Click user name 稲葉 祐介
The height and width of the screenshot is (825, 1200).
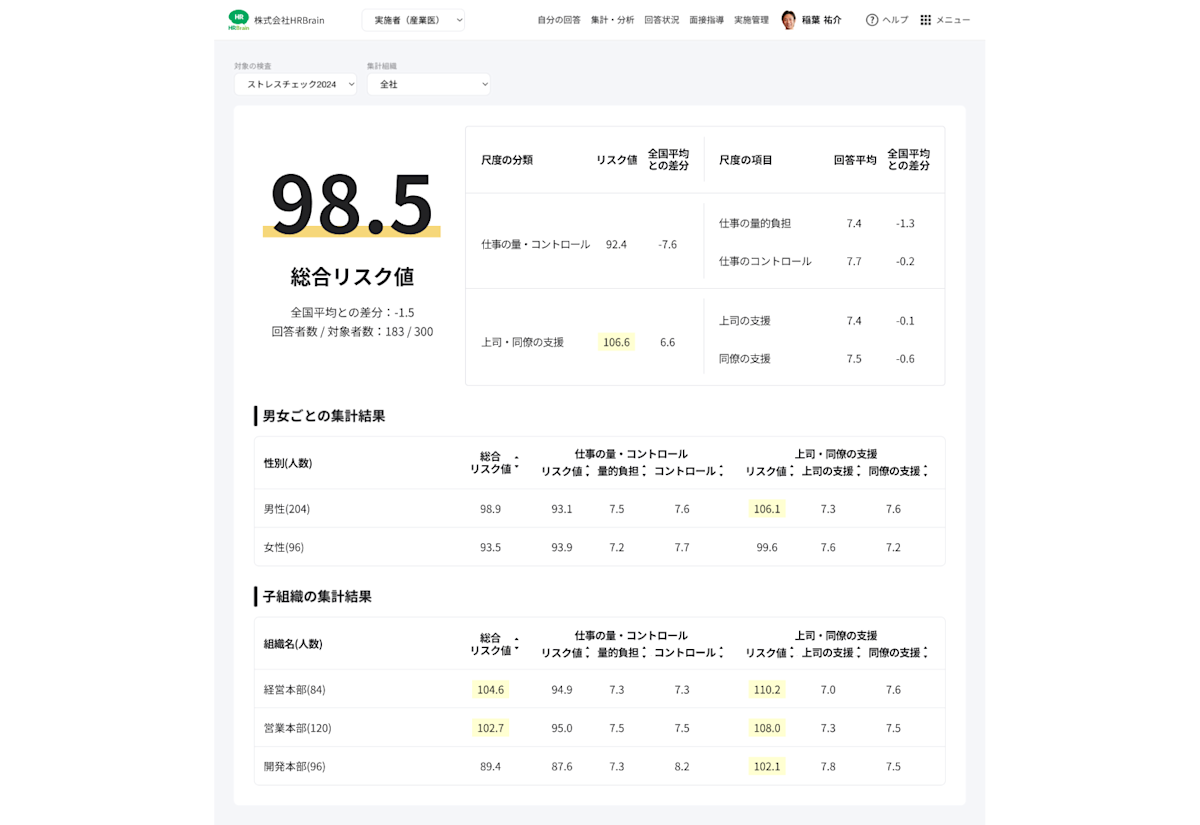822,20
